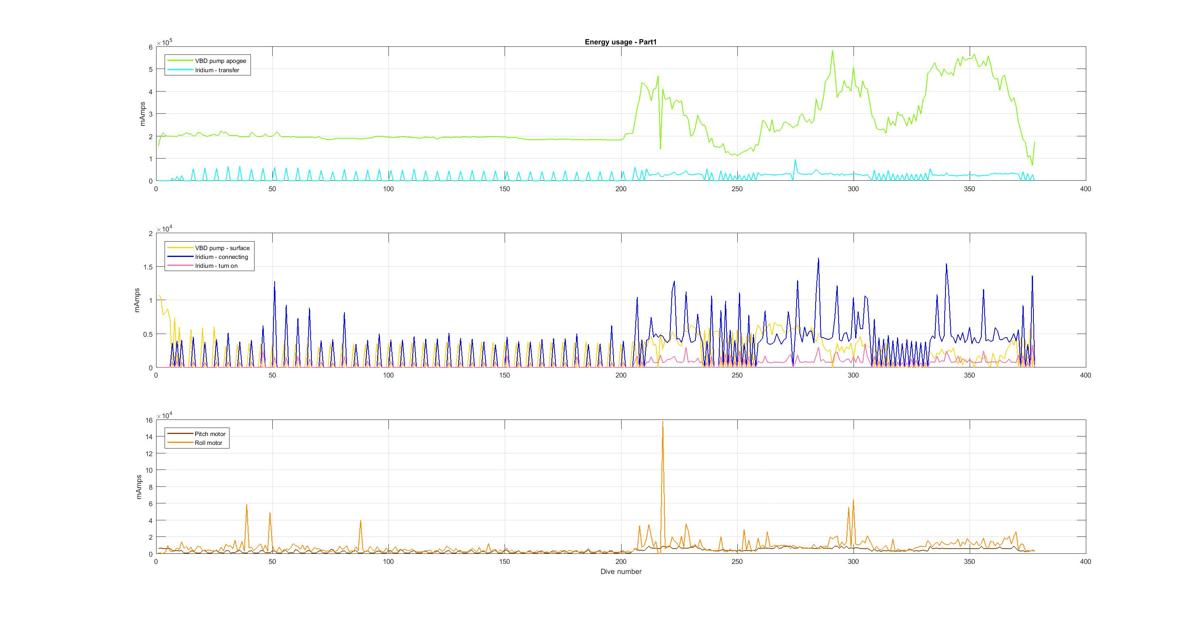1200x622 pixels.
Task: Click the ×10^5 exponent above the top plot
Action: (x=163, y=41)
